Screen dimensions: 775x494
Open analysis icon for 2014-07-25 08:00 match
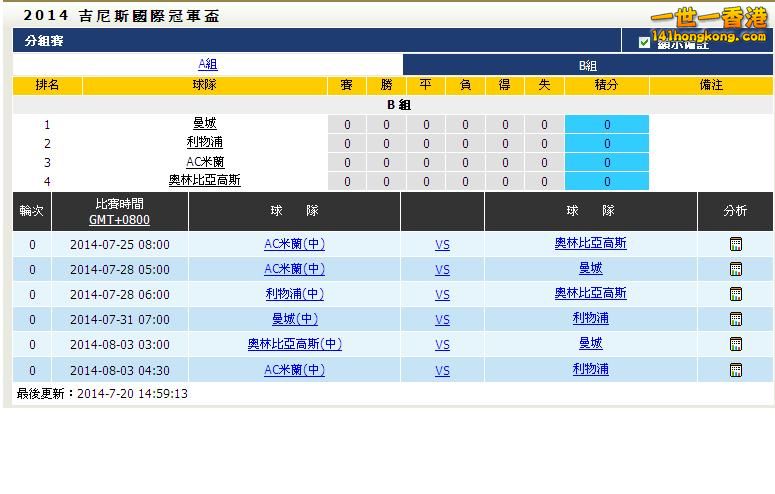736,244
